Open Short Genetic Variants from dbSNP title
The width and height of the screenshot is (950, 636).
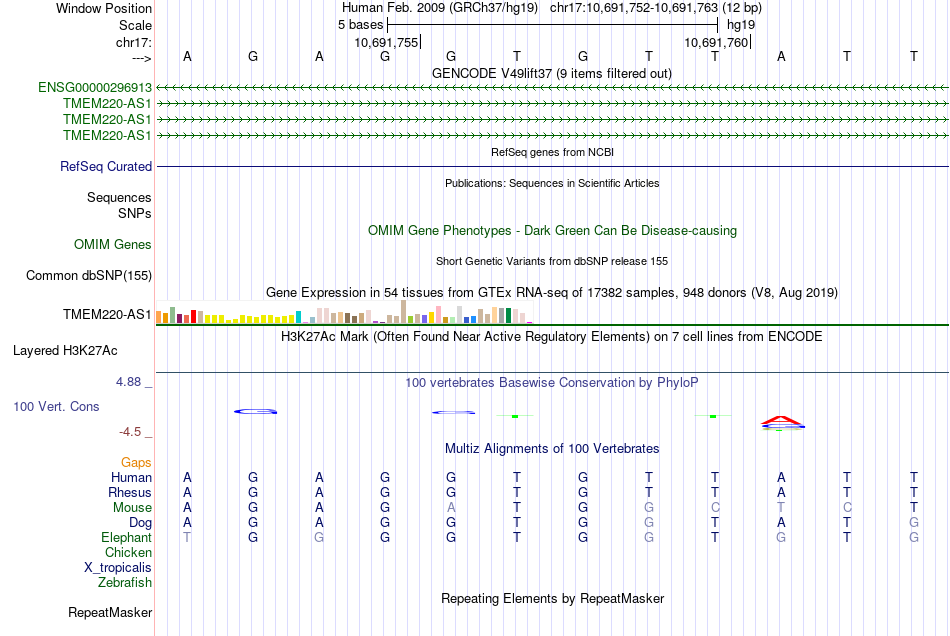pos(552,261)
